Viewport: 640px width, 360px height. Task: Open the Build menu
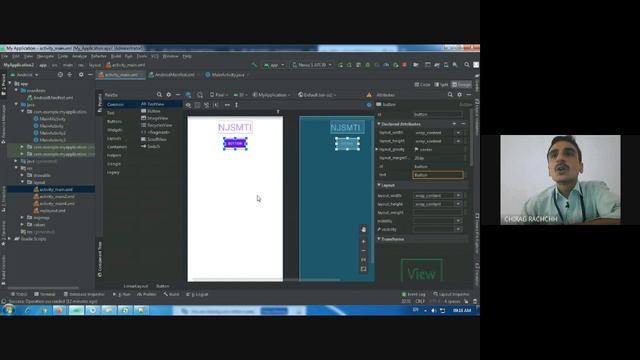(x=116, y=56)
